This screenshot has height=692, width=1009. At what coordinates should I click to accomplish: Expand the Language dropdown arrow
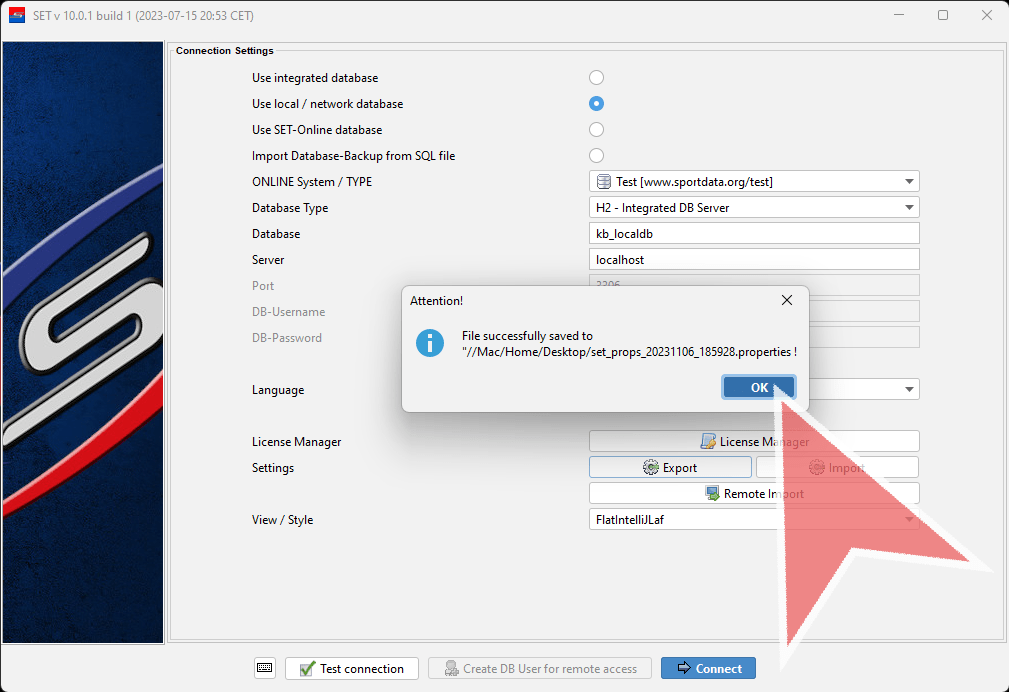click(908, 389)
